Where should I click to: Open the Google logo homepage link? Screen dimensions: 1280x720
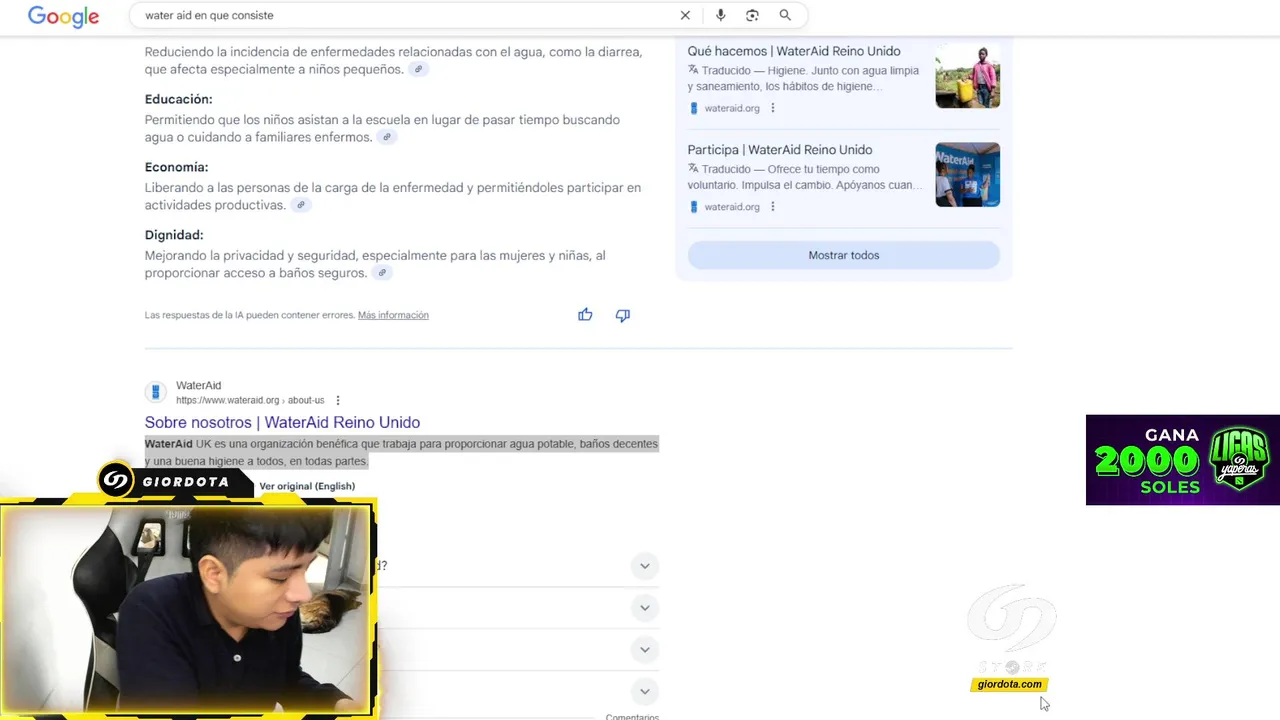pyautogui.click(x=63, y=17)
